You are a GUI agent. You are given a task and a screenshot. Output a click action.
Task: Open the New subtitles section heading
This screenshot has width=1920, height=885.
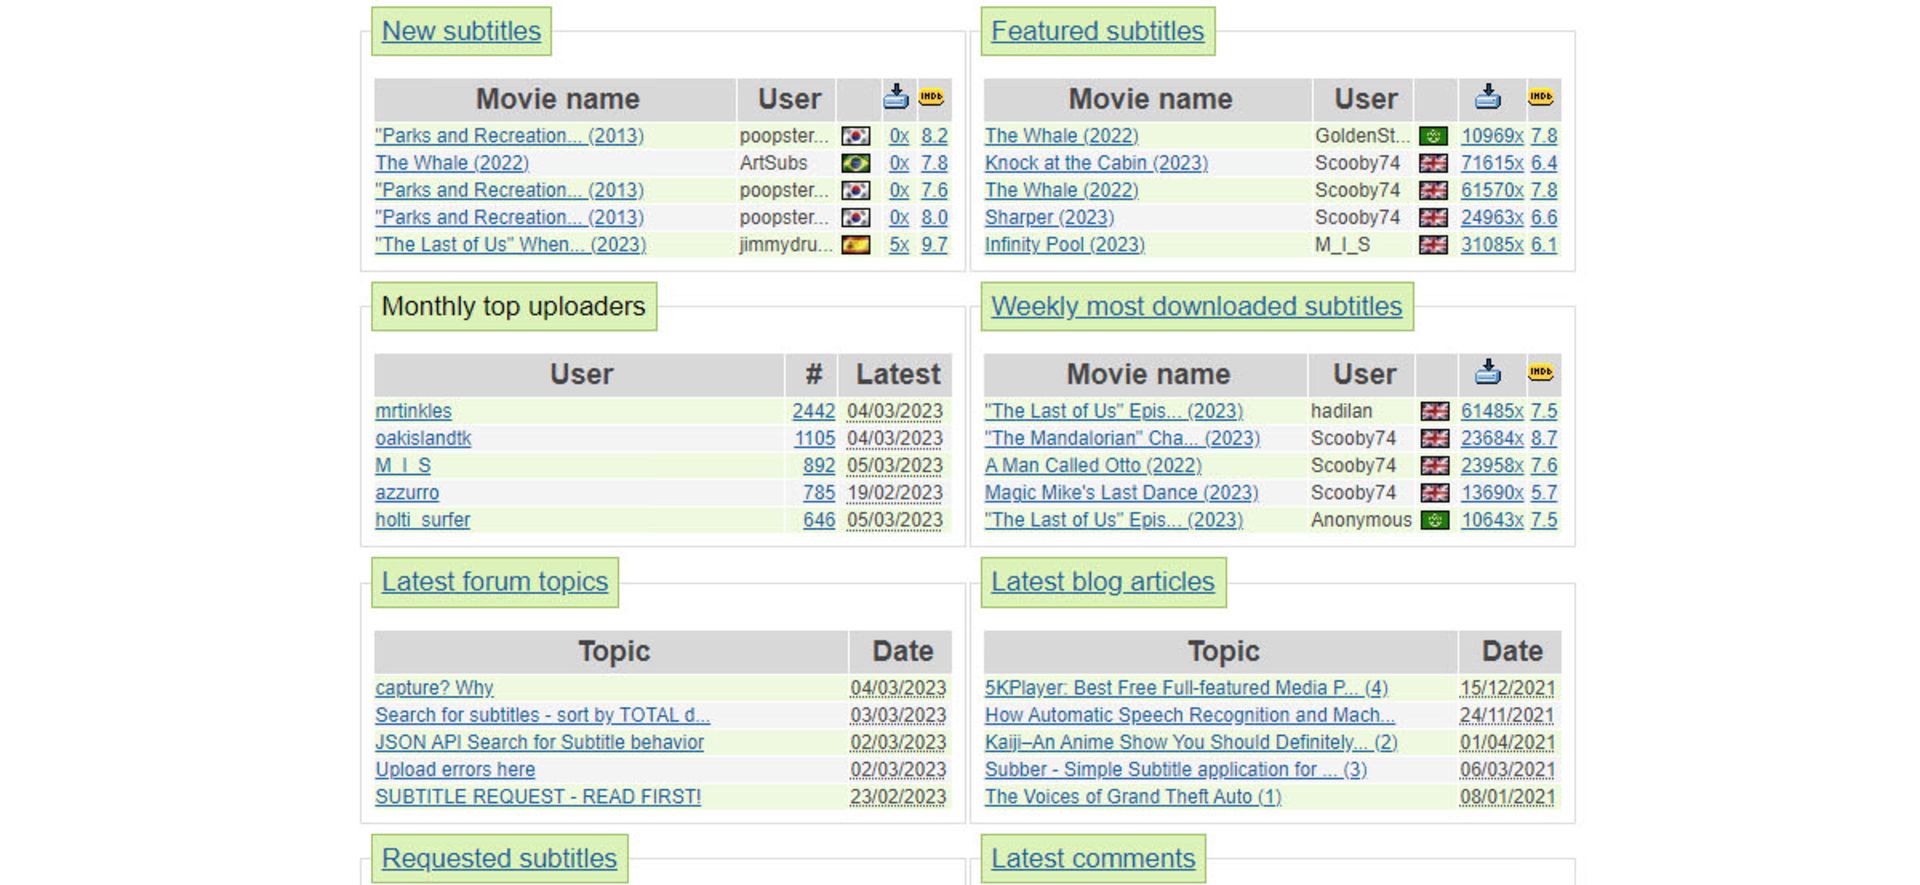[461, 31]
